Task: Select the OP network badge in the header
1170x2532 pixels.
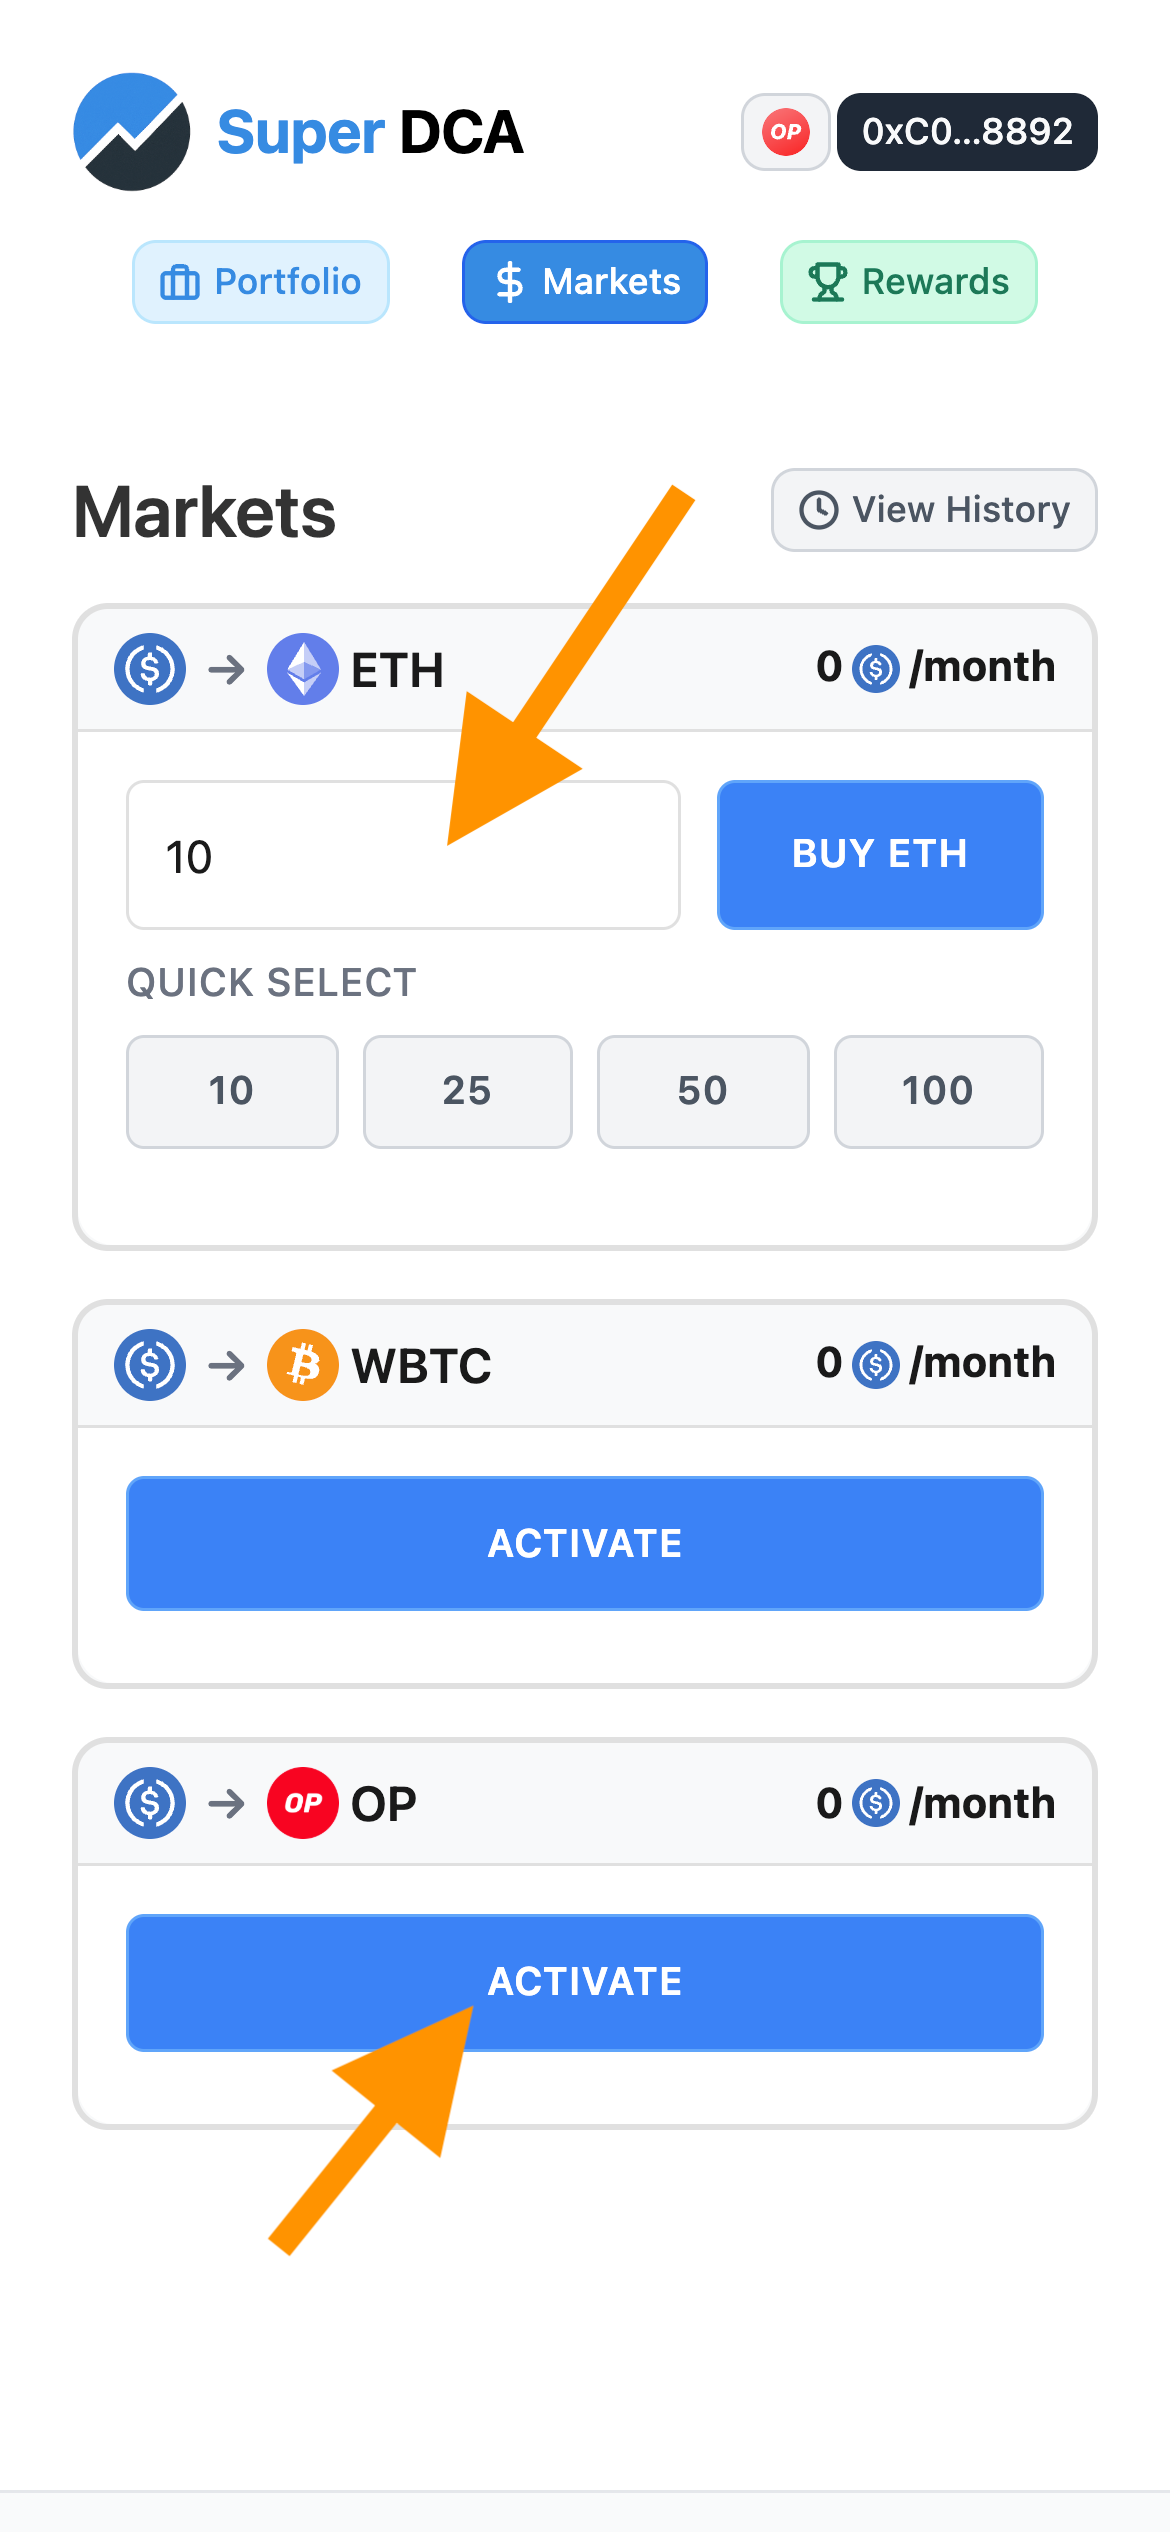Action: click(785, 131)
